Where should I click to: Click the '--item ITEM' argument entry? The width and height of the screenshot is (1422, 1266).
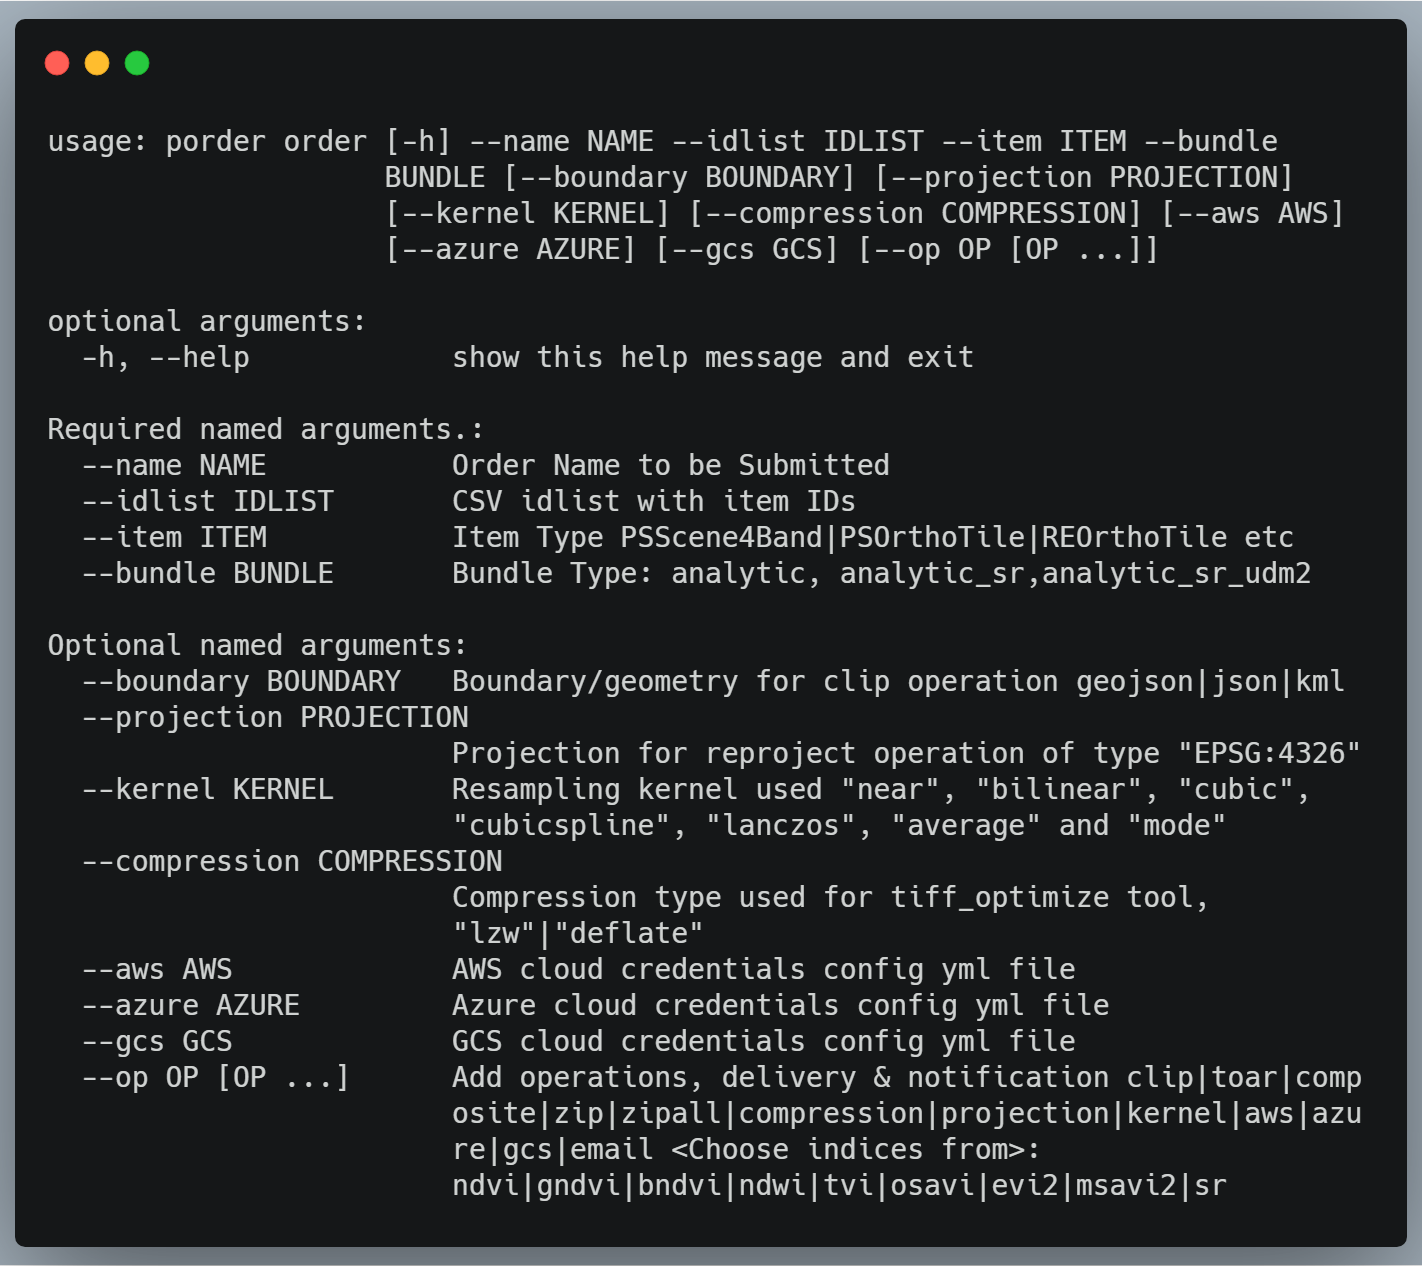pyautogui.click(x=174, y=538)
